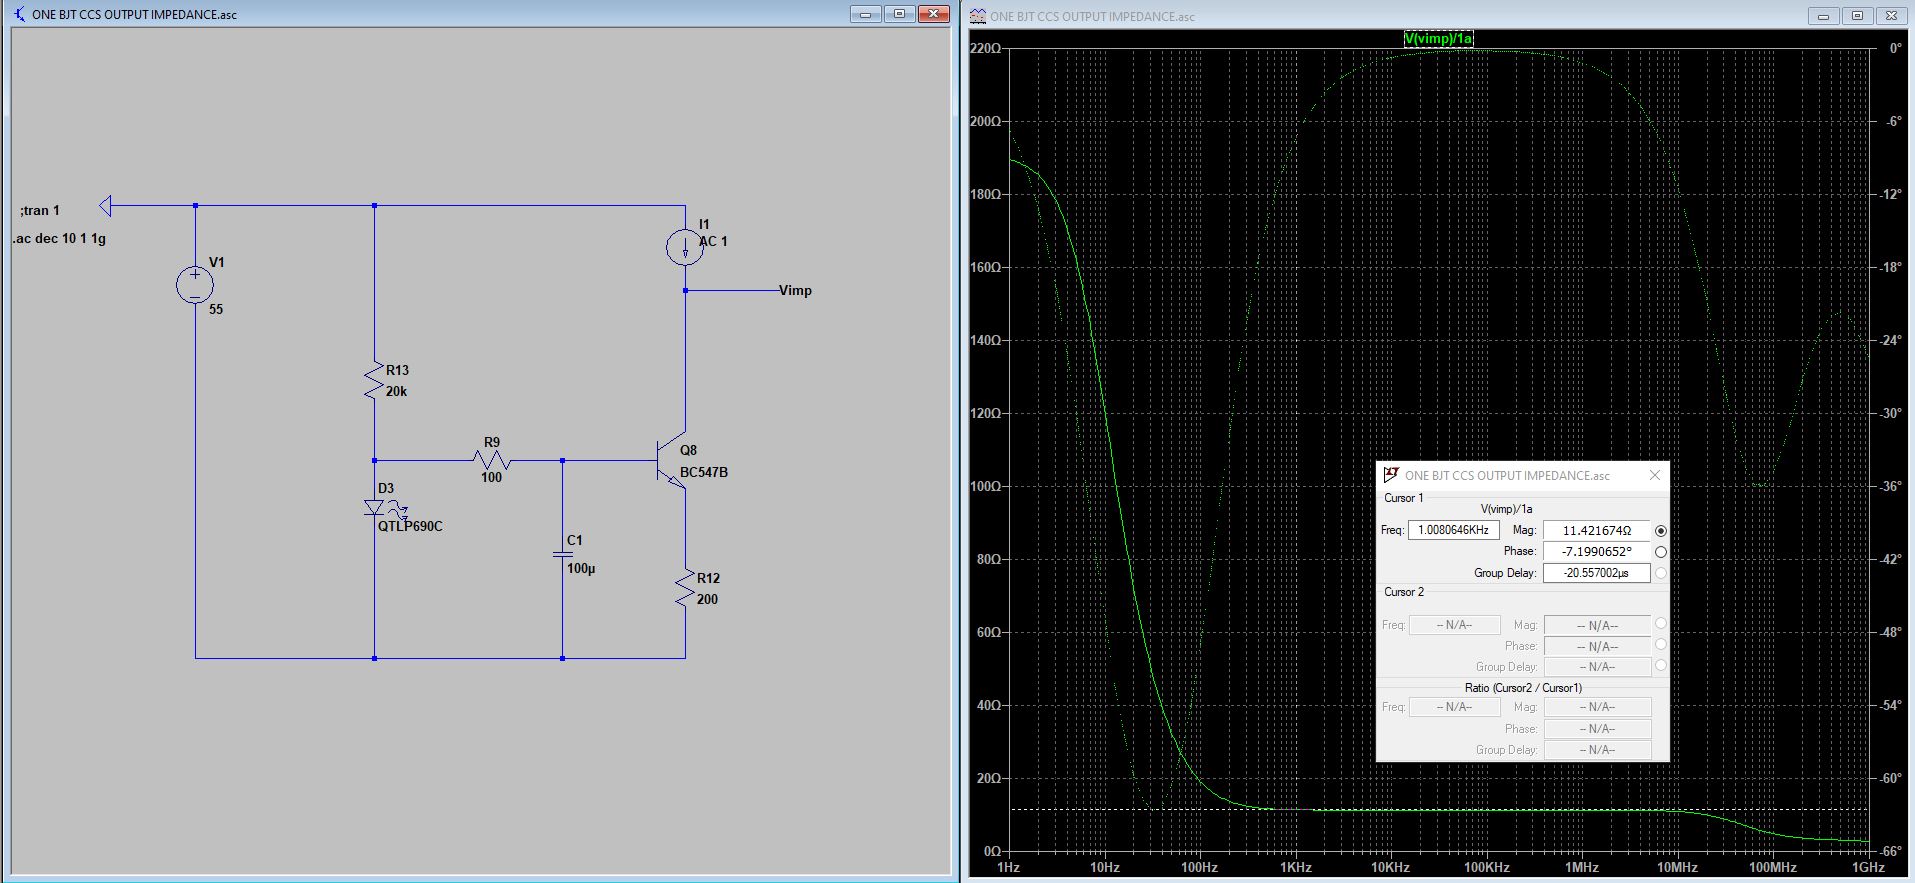Screen dimensions: 1915x883
Task: Maximize the schematic window
Action: pyautogui.click(x=899, y=14)
